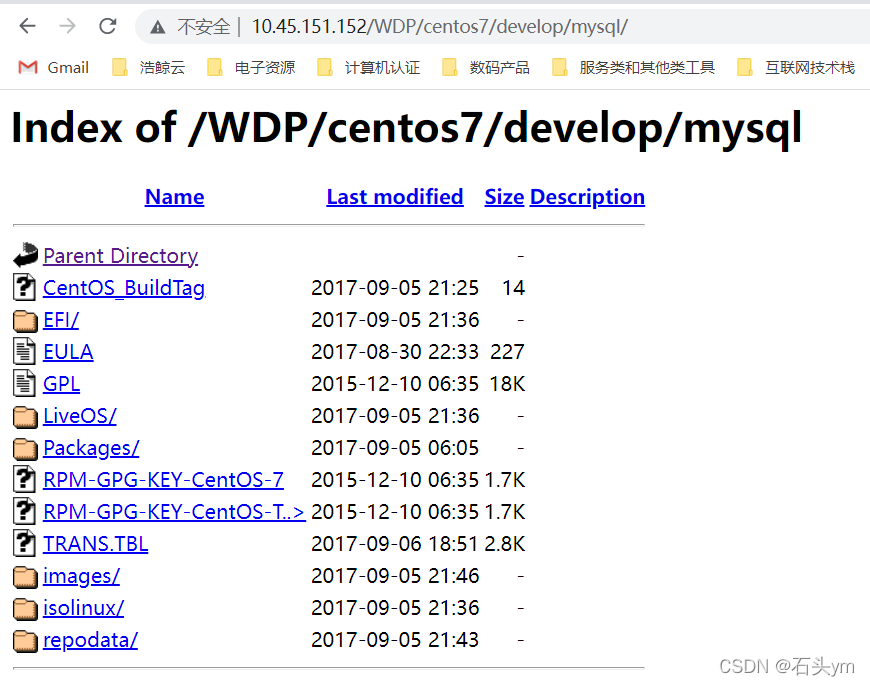Image resolution: width=870 pixels, height=686 pixels.
Task: Open the 电子资源 bookmark folder
Action: pos(251,68)
